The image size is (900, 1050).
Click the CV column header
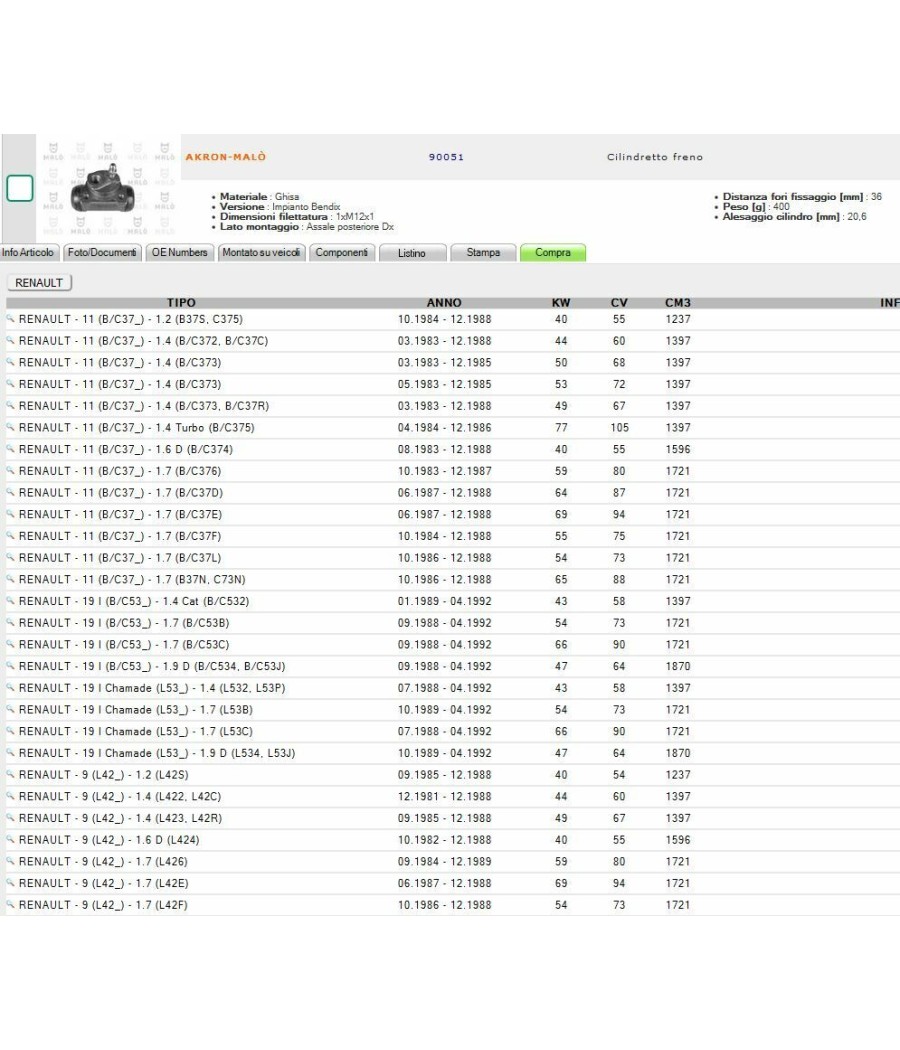click(619, 303)
